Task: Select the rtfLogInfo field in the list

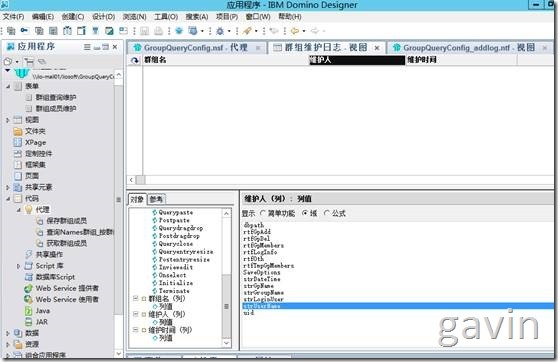Action: pos(260,252)
